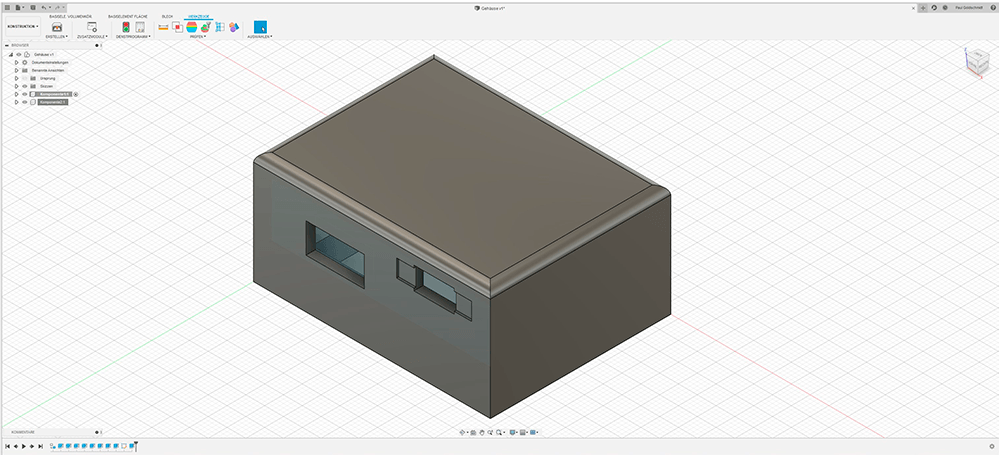Open the Prüfen dropdown label

197,36
